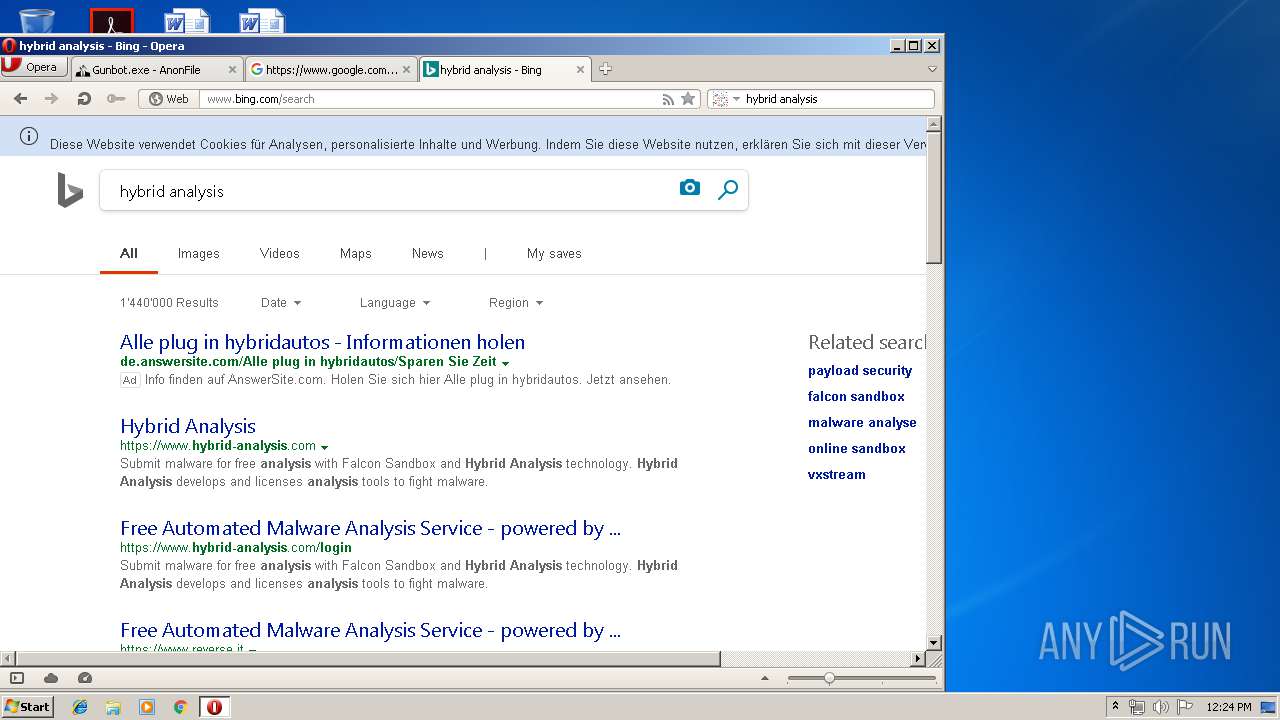This screenshot has height=720, width=1280.
Task: Select the Maps search tab
Action: pyautogui.click(x=356, y=254)
